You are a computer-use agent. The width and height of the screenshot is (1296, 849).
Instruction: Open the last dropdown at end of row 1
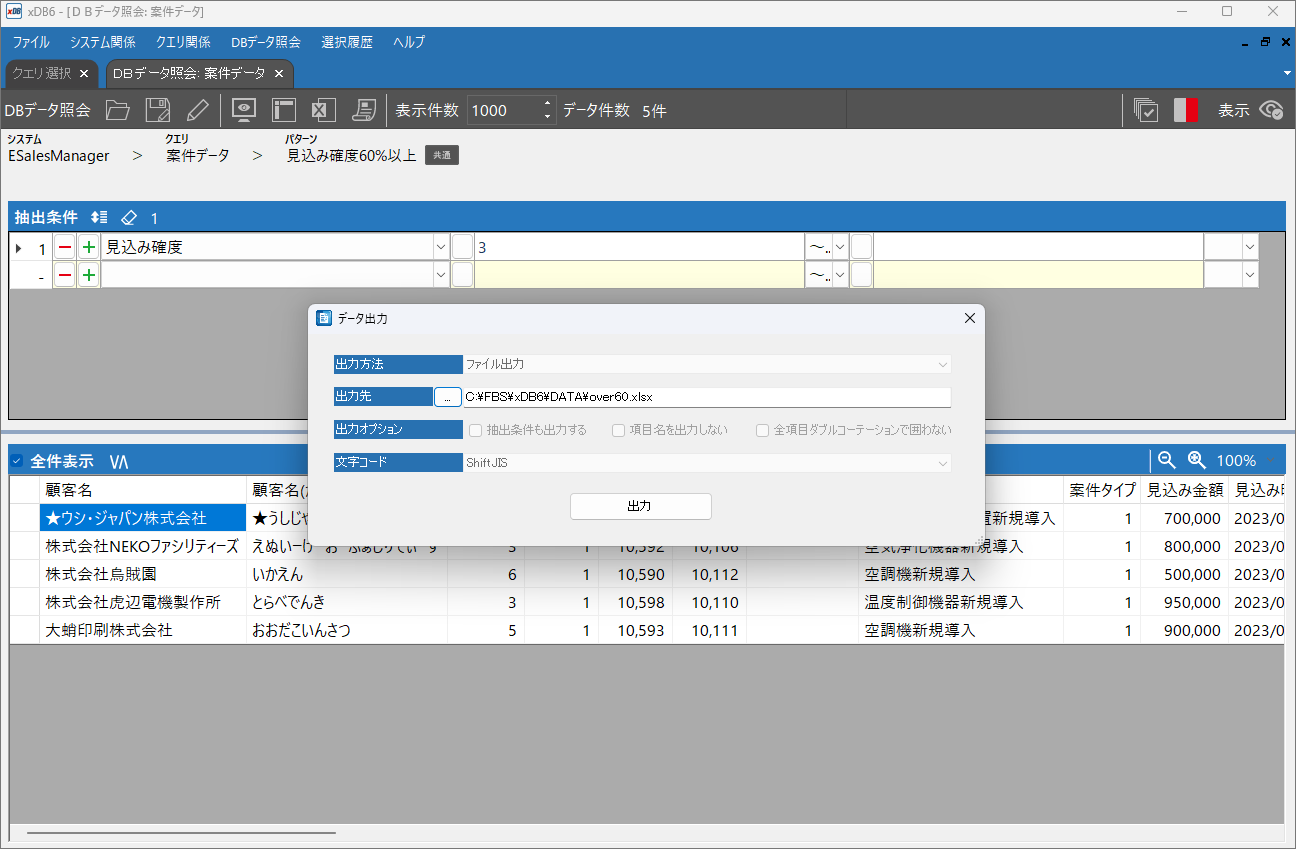point(1249,247)
